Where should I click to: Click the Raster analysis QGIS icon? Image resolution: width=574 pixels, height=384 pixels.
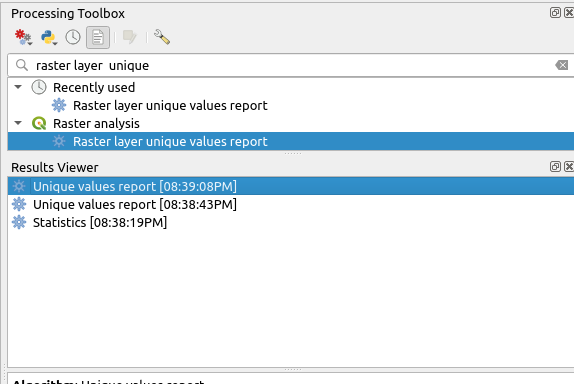[x=39, y=123]
